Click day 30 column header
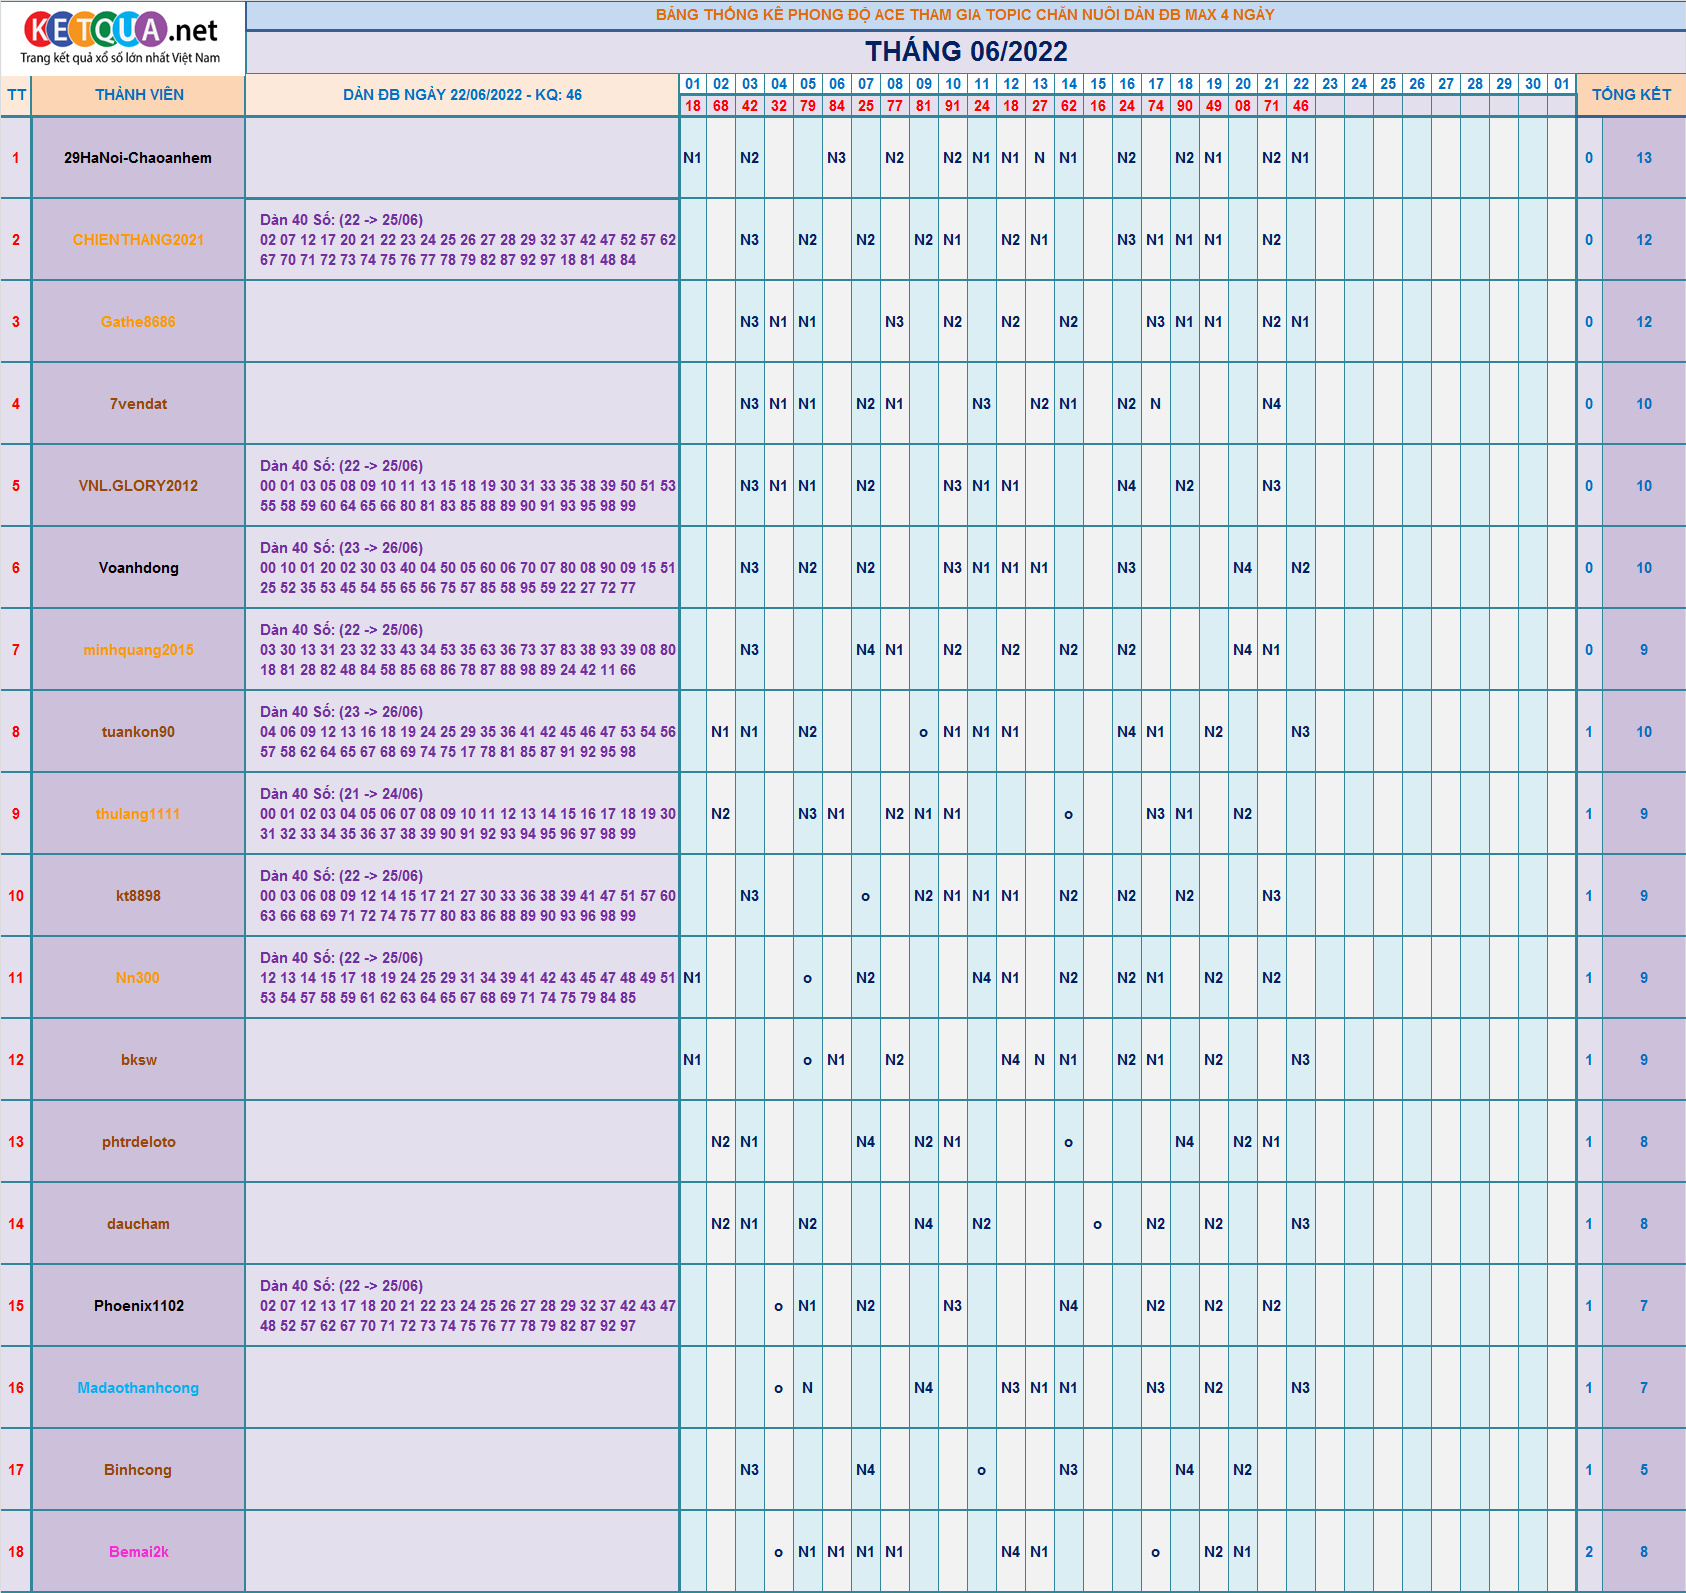This screenshot has height=1593, width=1686. click(1533, 84)
